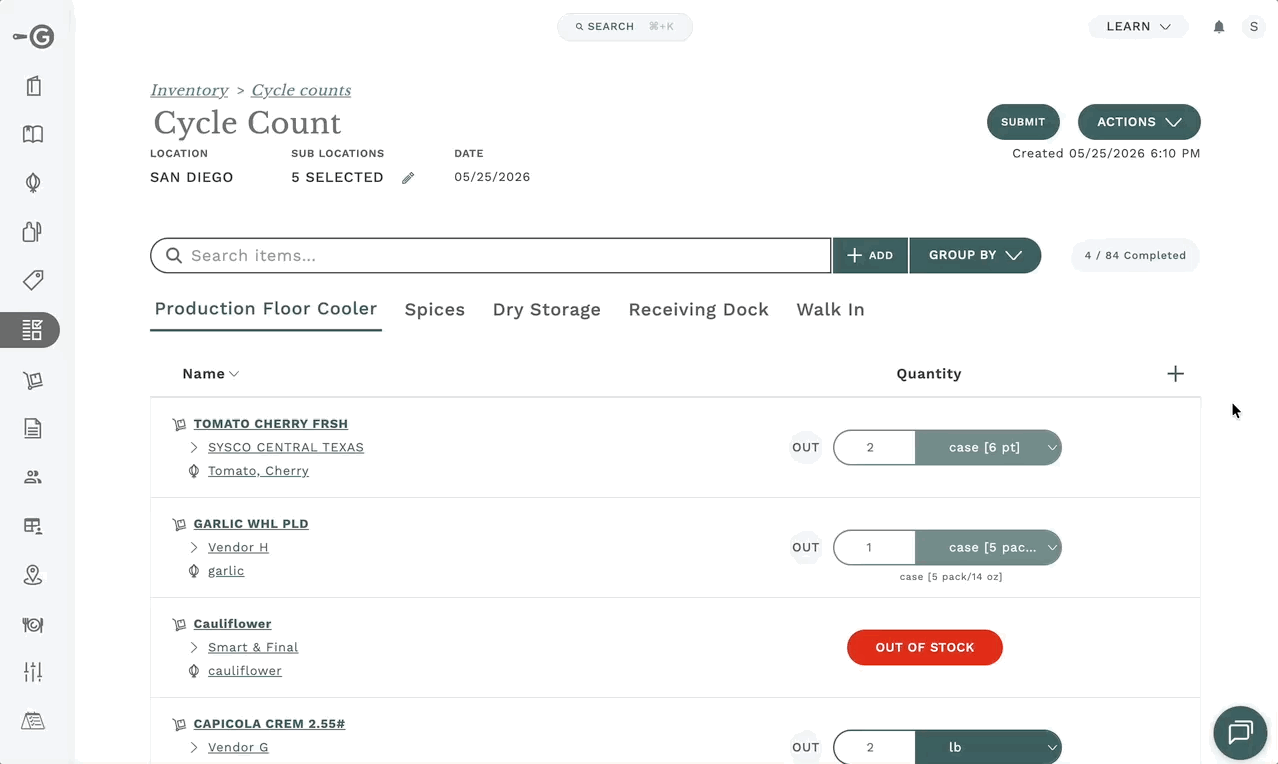Screen dimensions: 1278x764
Task: Open the case [6 pt] unit dropdown
Action: [988, 448]
